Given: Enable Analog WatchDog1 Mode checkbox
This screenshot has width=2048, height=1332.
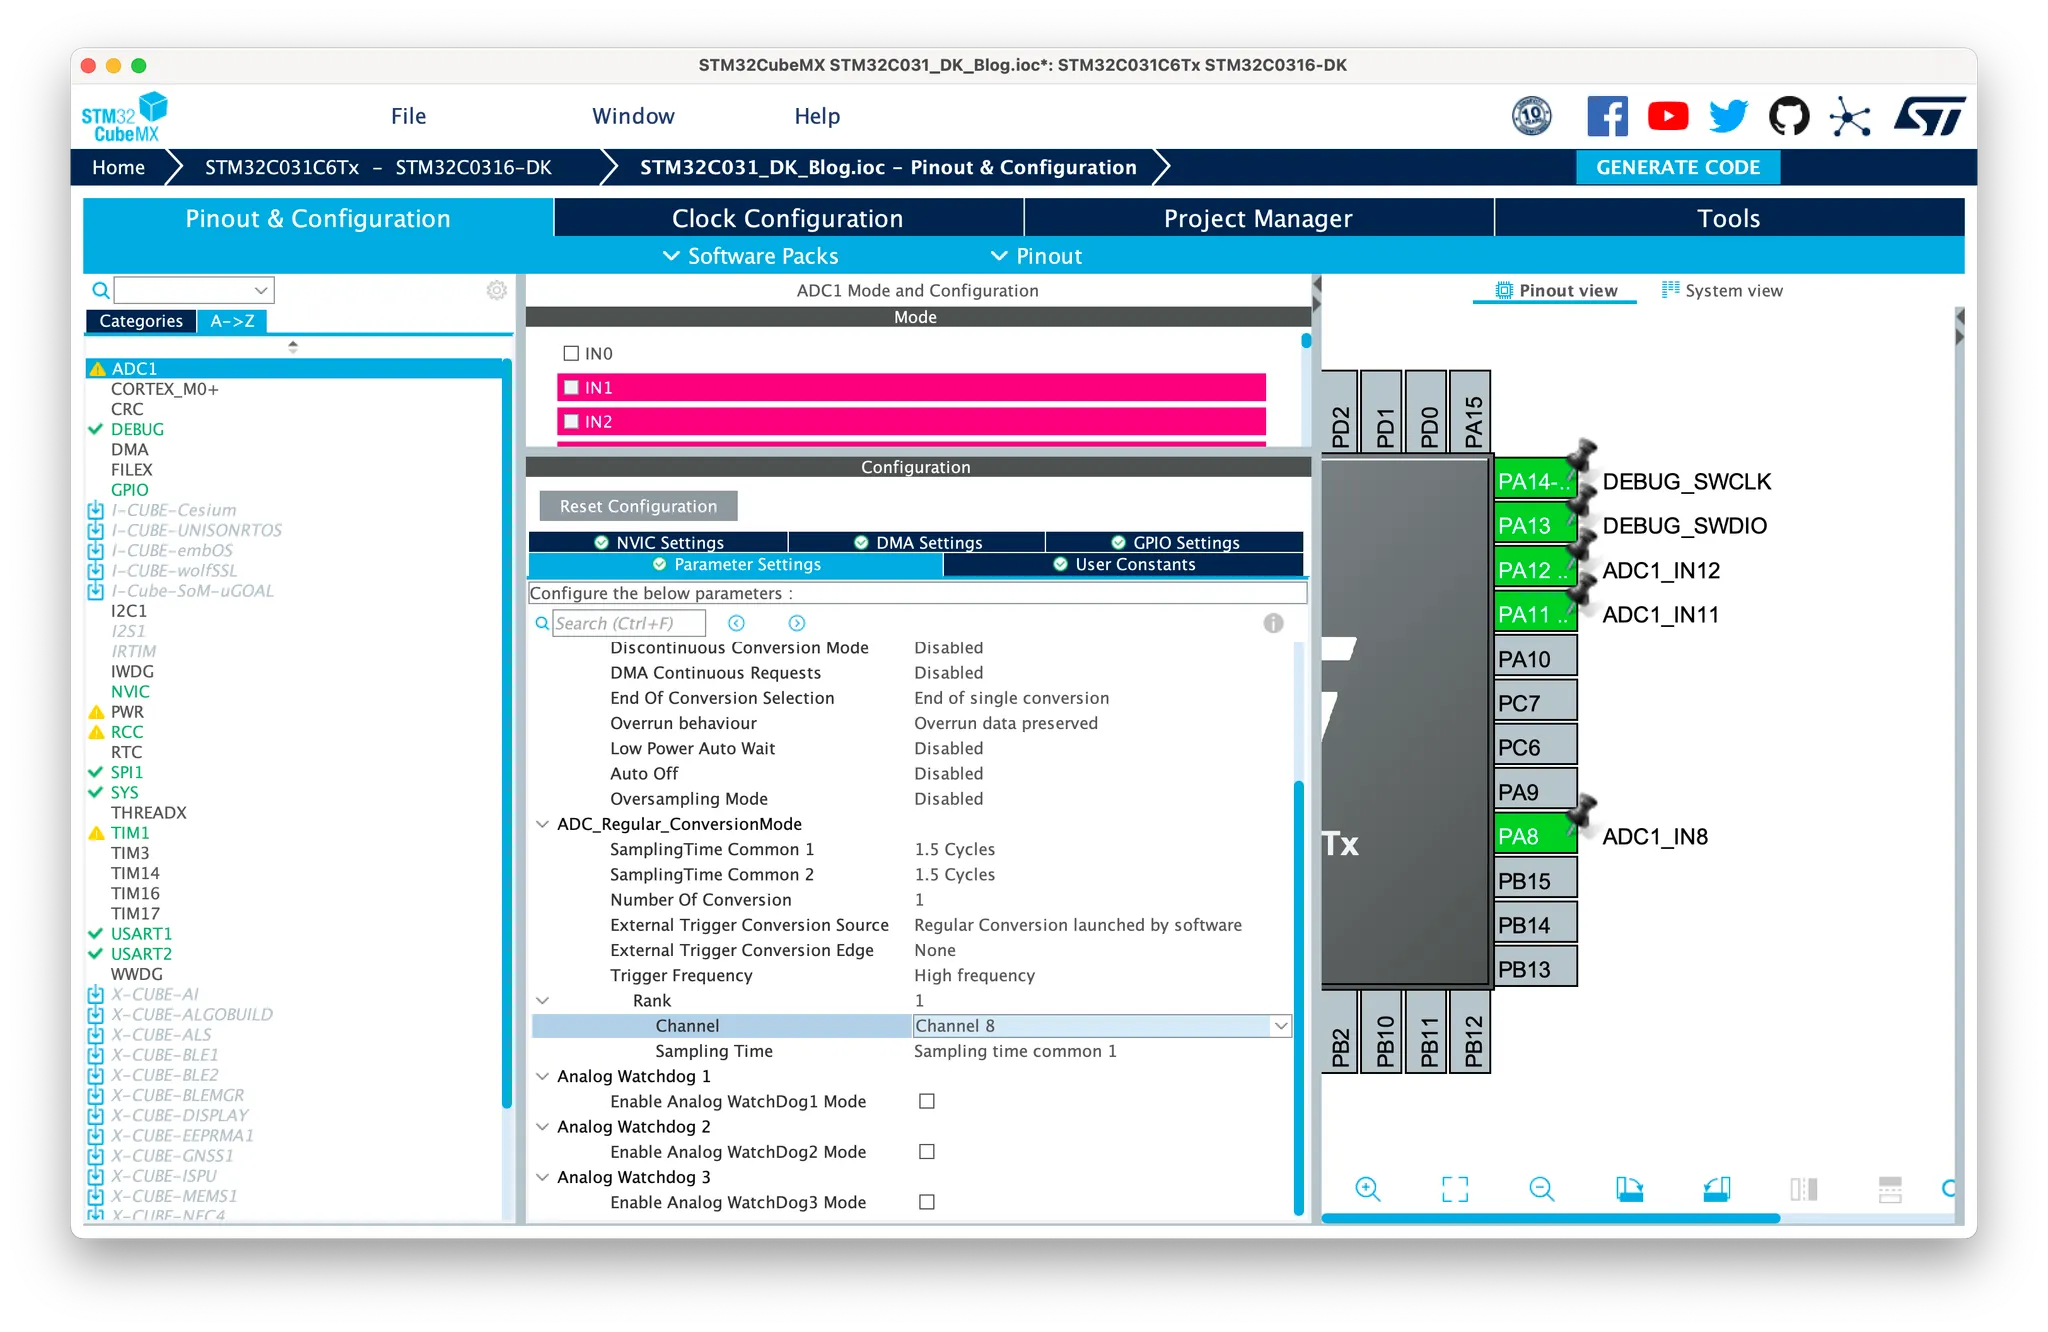Looking at the screenshot, I should pyautogui.click(x=927, y=1101).
